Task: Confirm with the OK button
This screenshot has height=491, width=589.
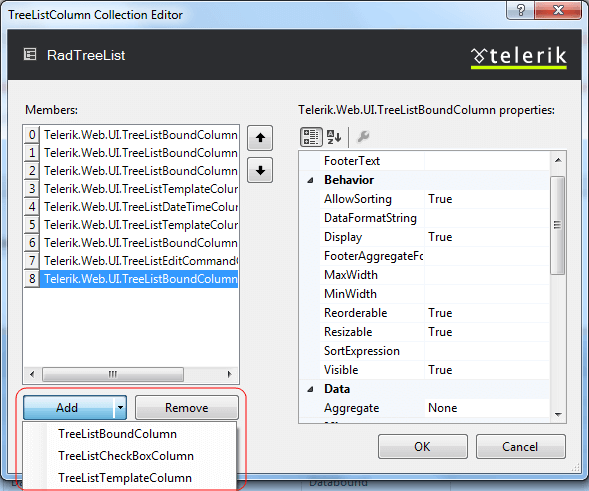Action: pyautogui.click(x=423, y=447)
